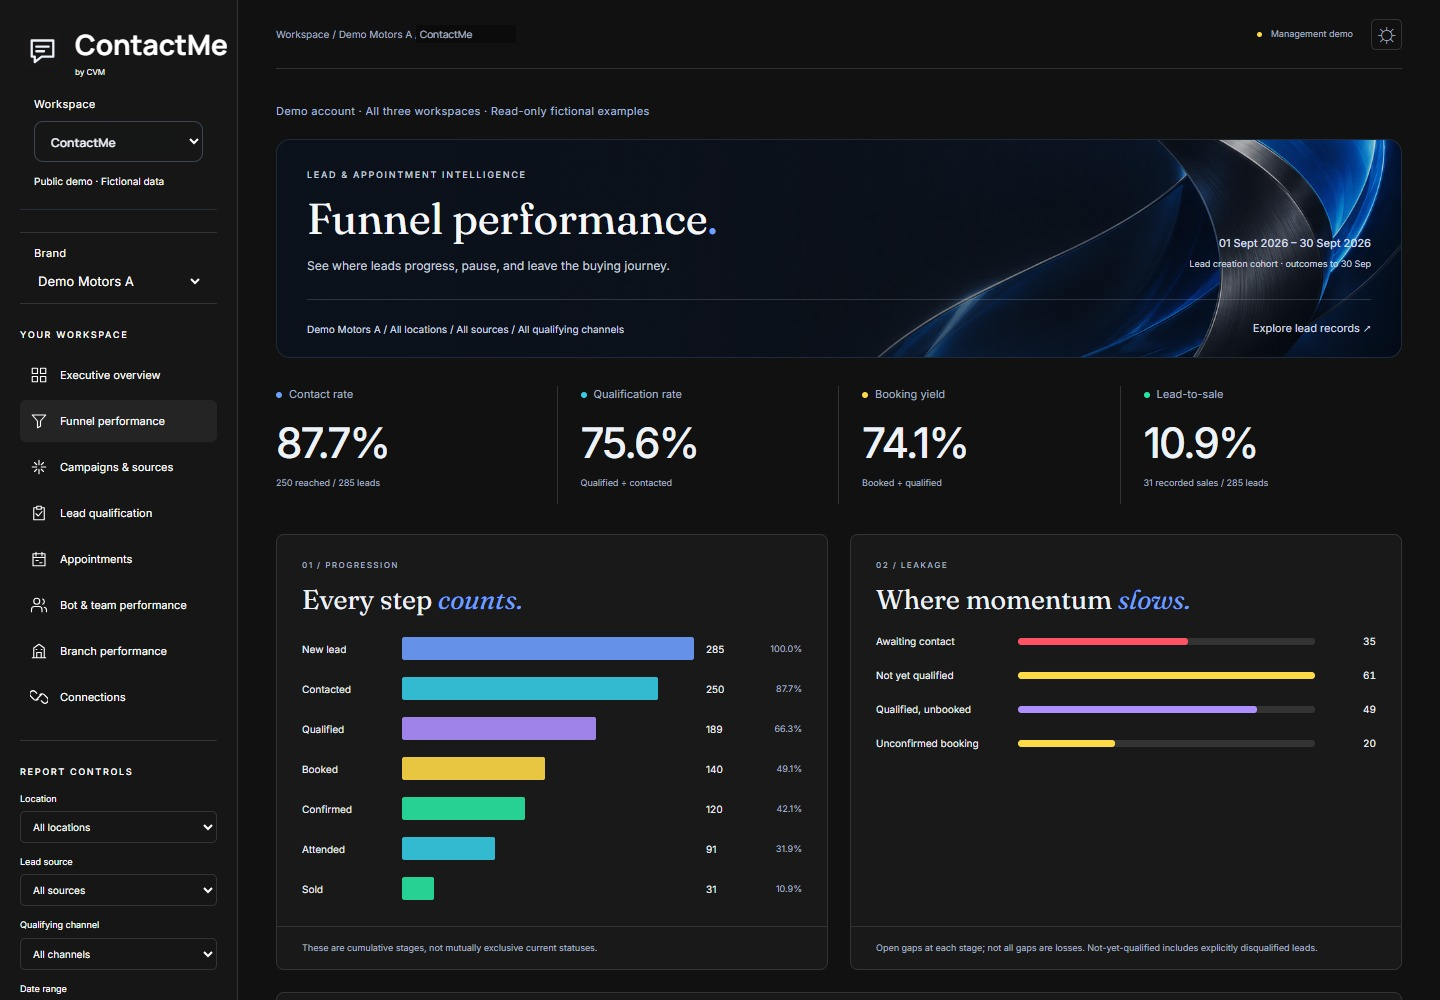Click the Bot & team performance people icon
Image resolution: width=1440 pixels, height=1000 pixels.
coord(39,605)
